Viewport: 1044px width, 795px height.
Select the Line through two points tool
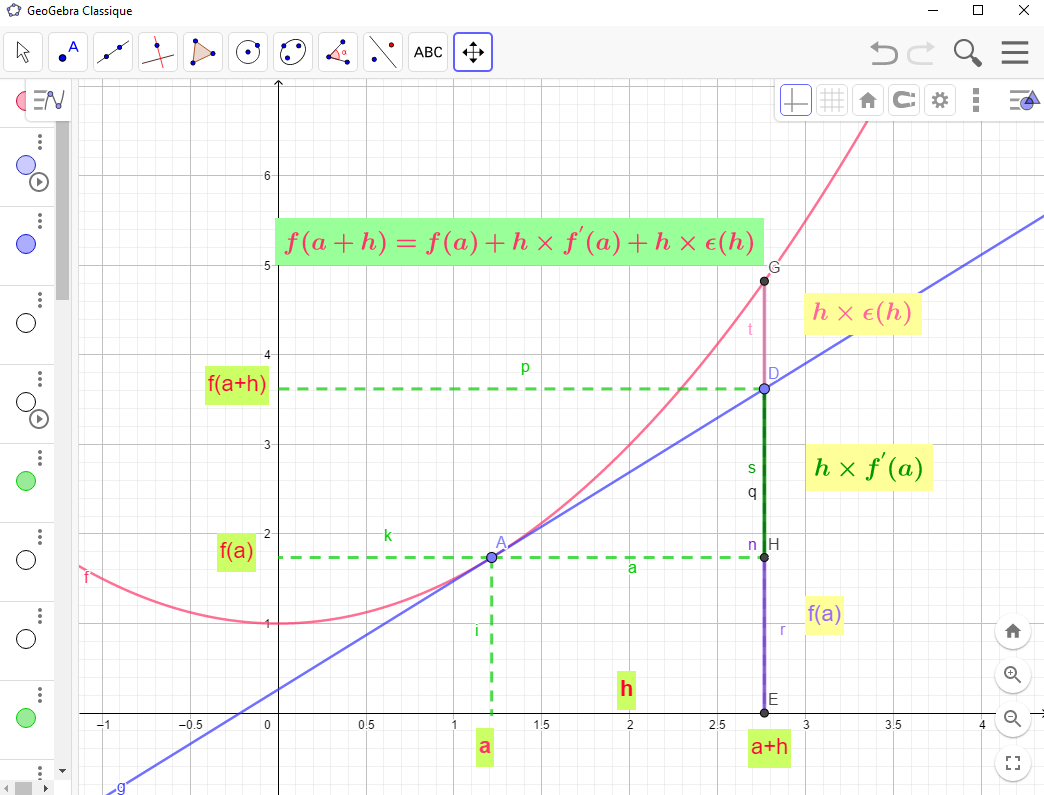[x=113, y=52]
